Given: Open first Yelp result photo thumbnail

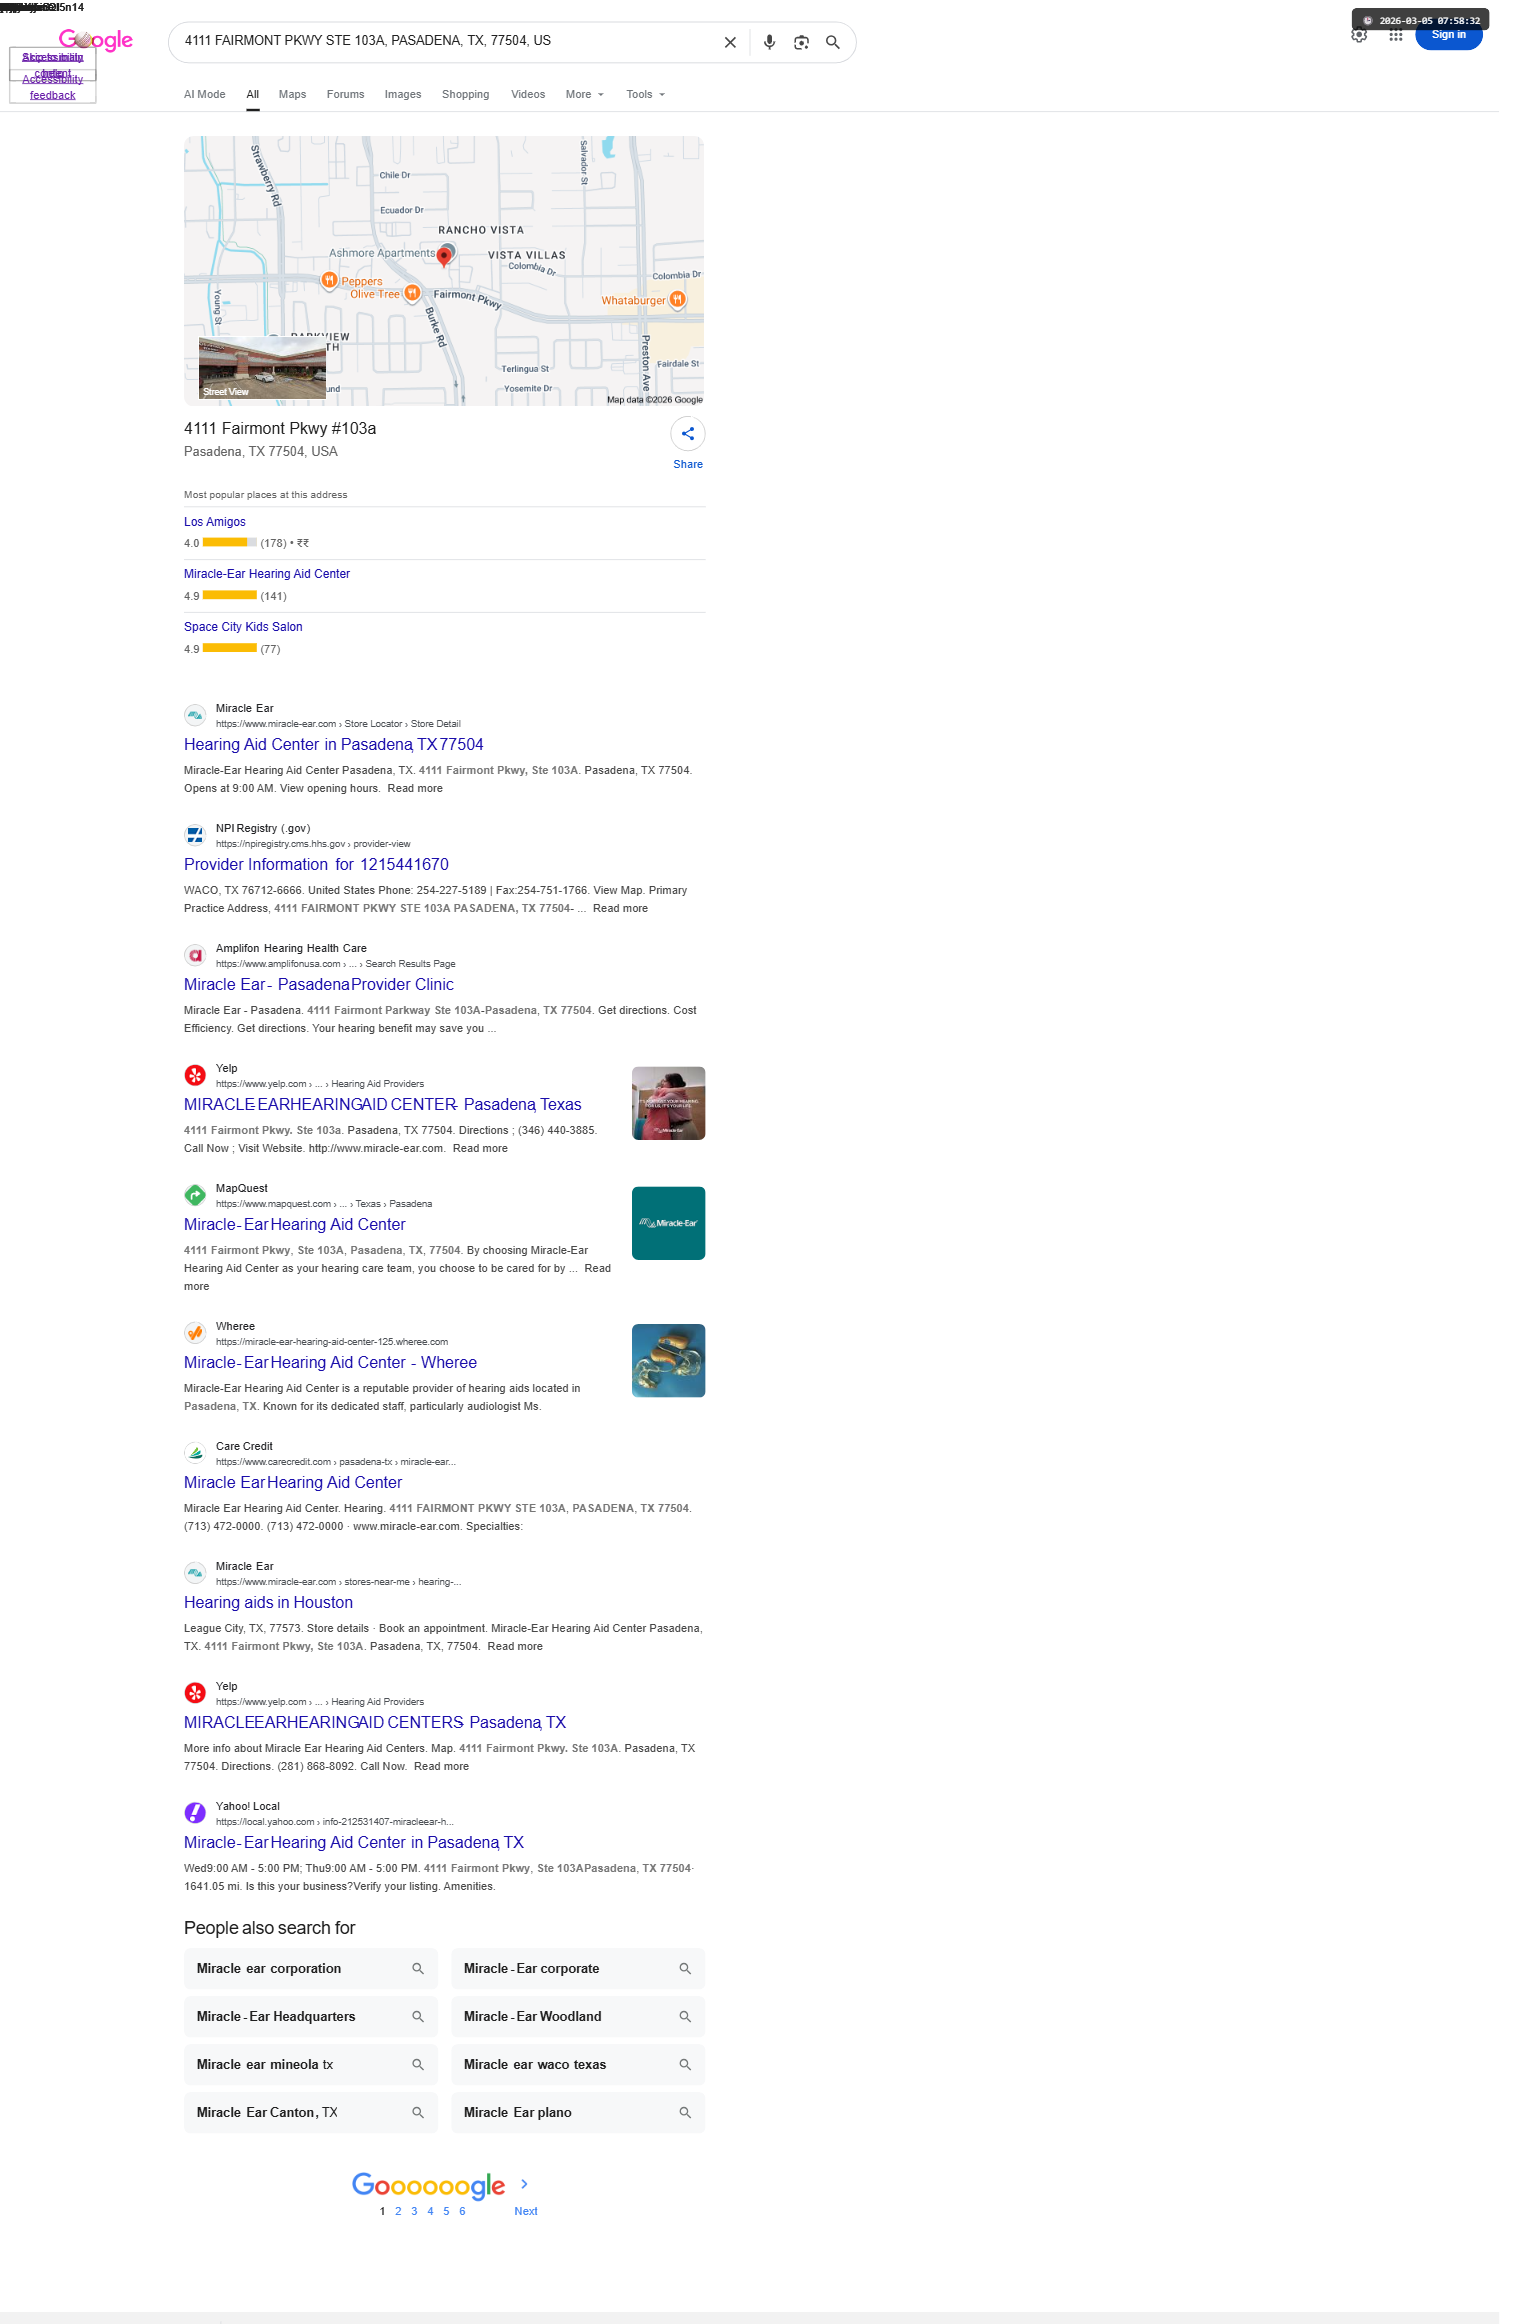Looking at the screenshot, I should point(669,1103).
